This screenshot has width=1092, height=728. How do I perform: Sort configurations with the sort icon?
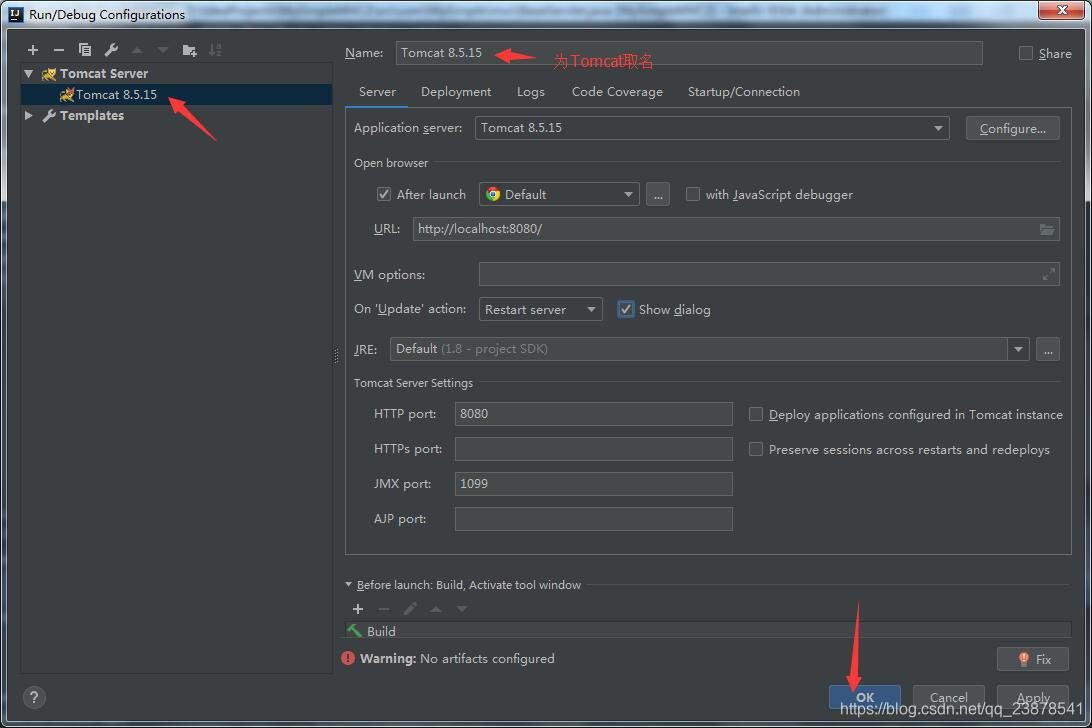point(215,50)
